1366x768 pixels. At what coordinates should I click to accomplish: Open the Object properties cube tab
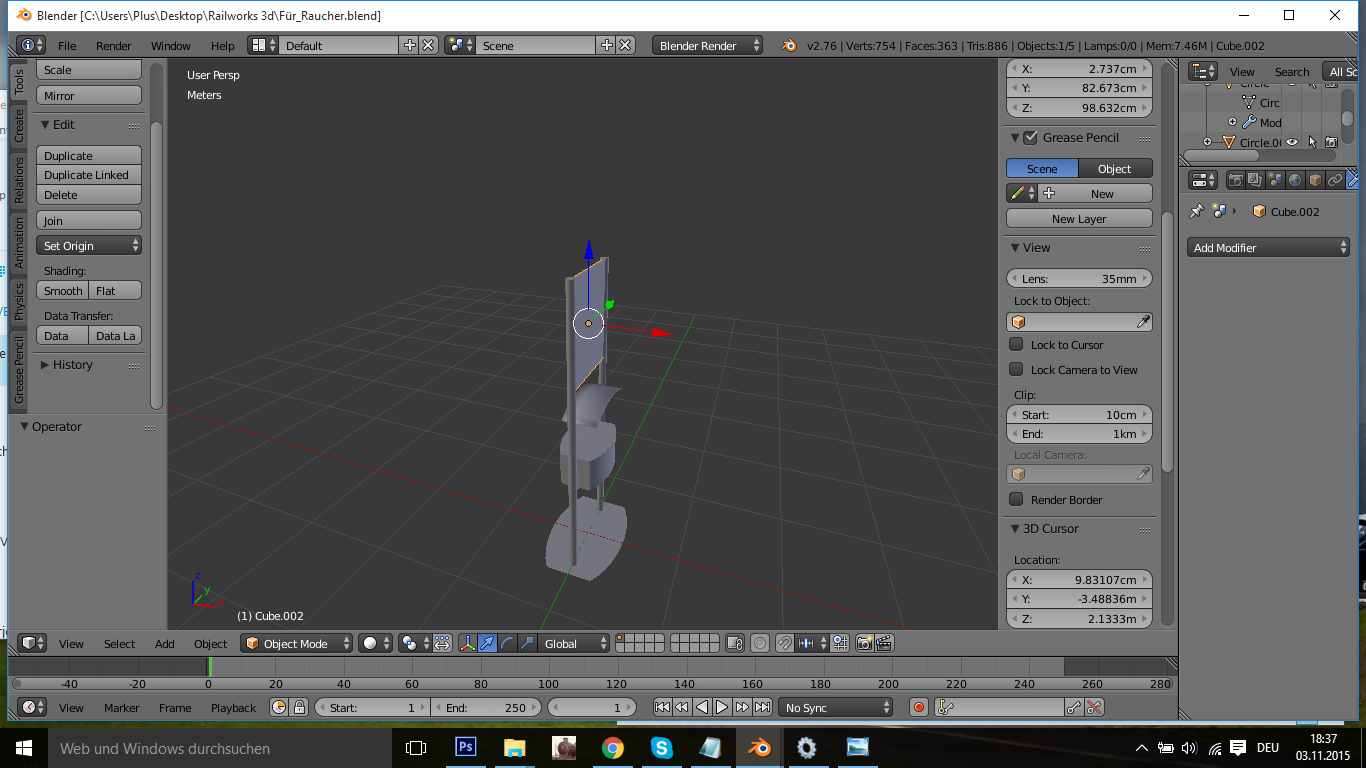(1315, 180)
